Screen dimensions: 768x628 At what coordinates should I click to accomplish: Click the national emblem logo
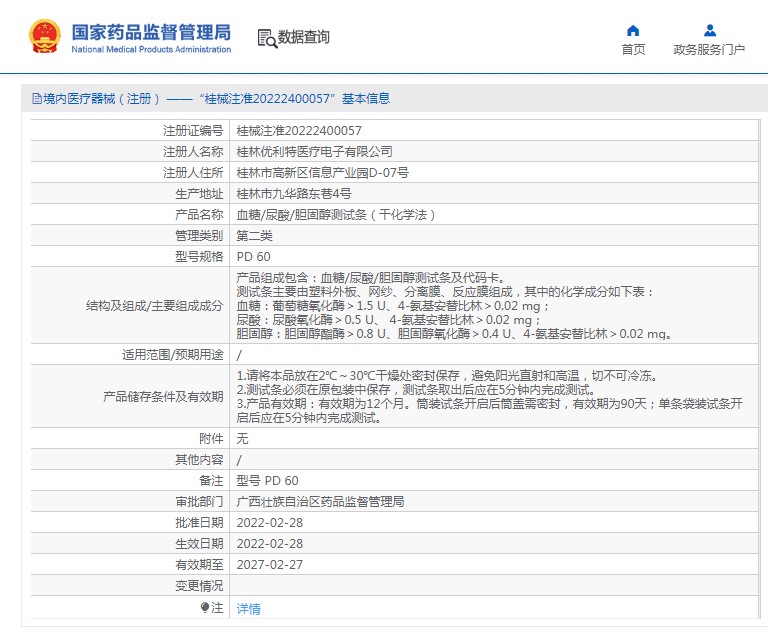point(45,36)
